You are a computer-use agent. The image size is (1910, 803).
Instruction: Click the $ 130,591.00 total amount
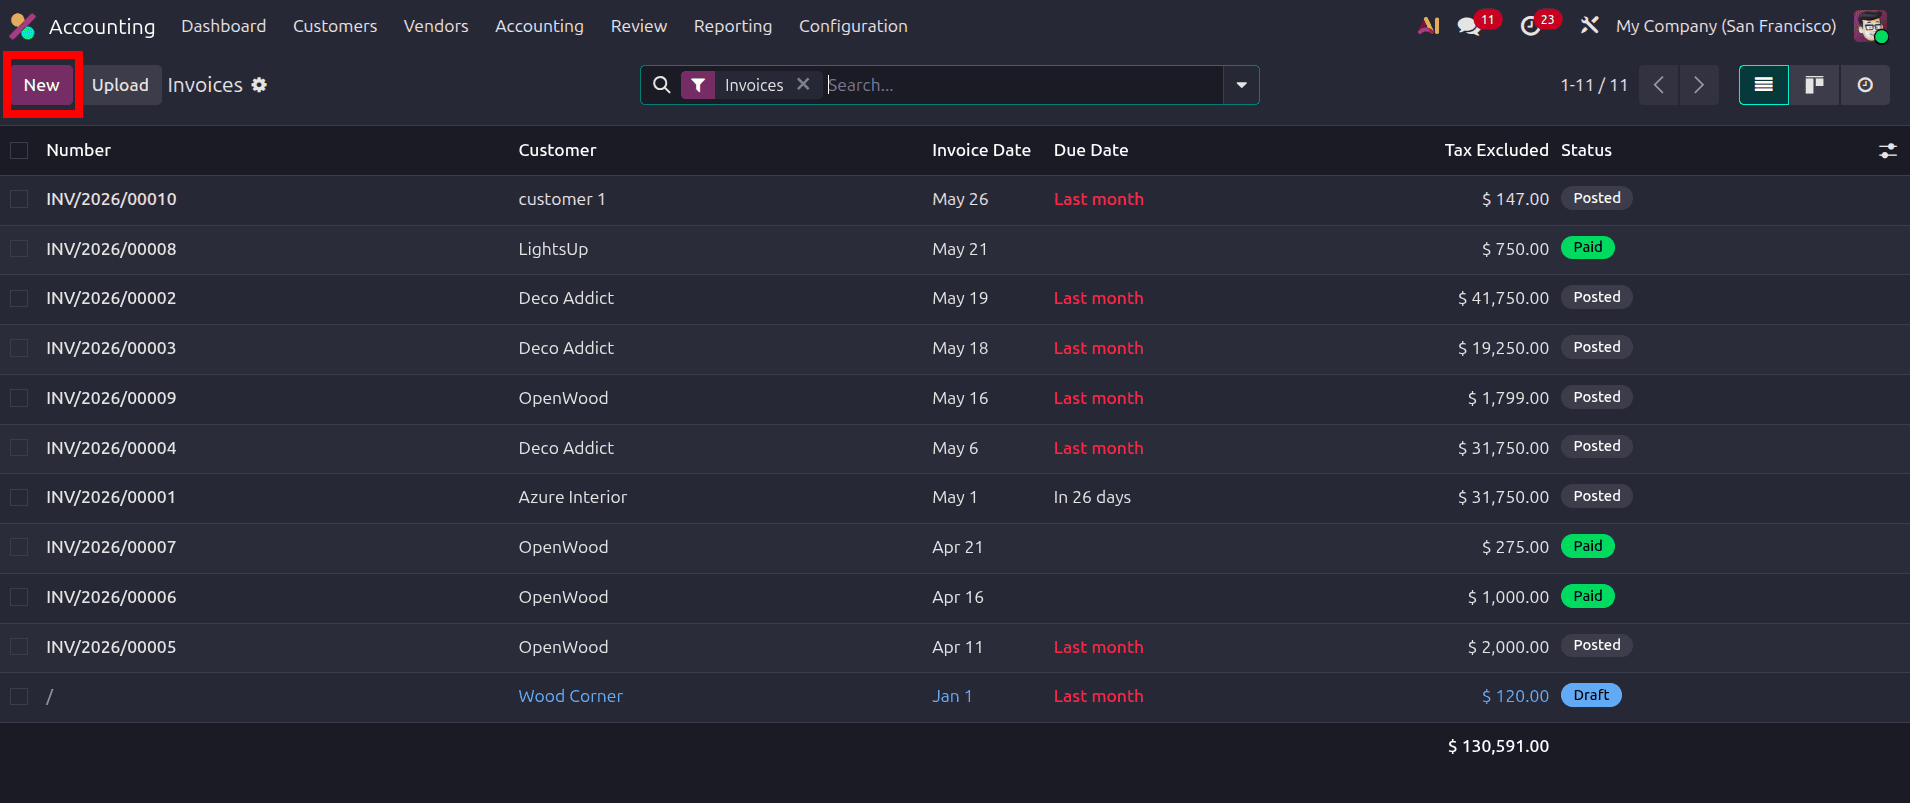click(1498, 746)
